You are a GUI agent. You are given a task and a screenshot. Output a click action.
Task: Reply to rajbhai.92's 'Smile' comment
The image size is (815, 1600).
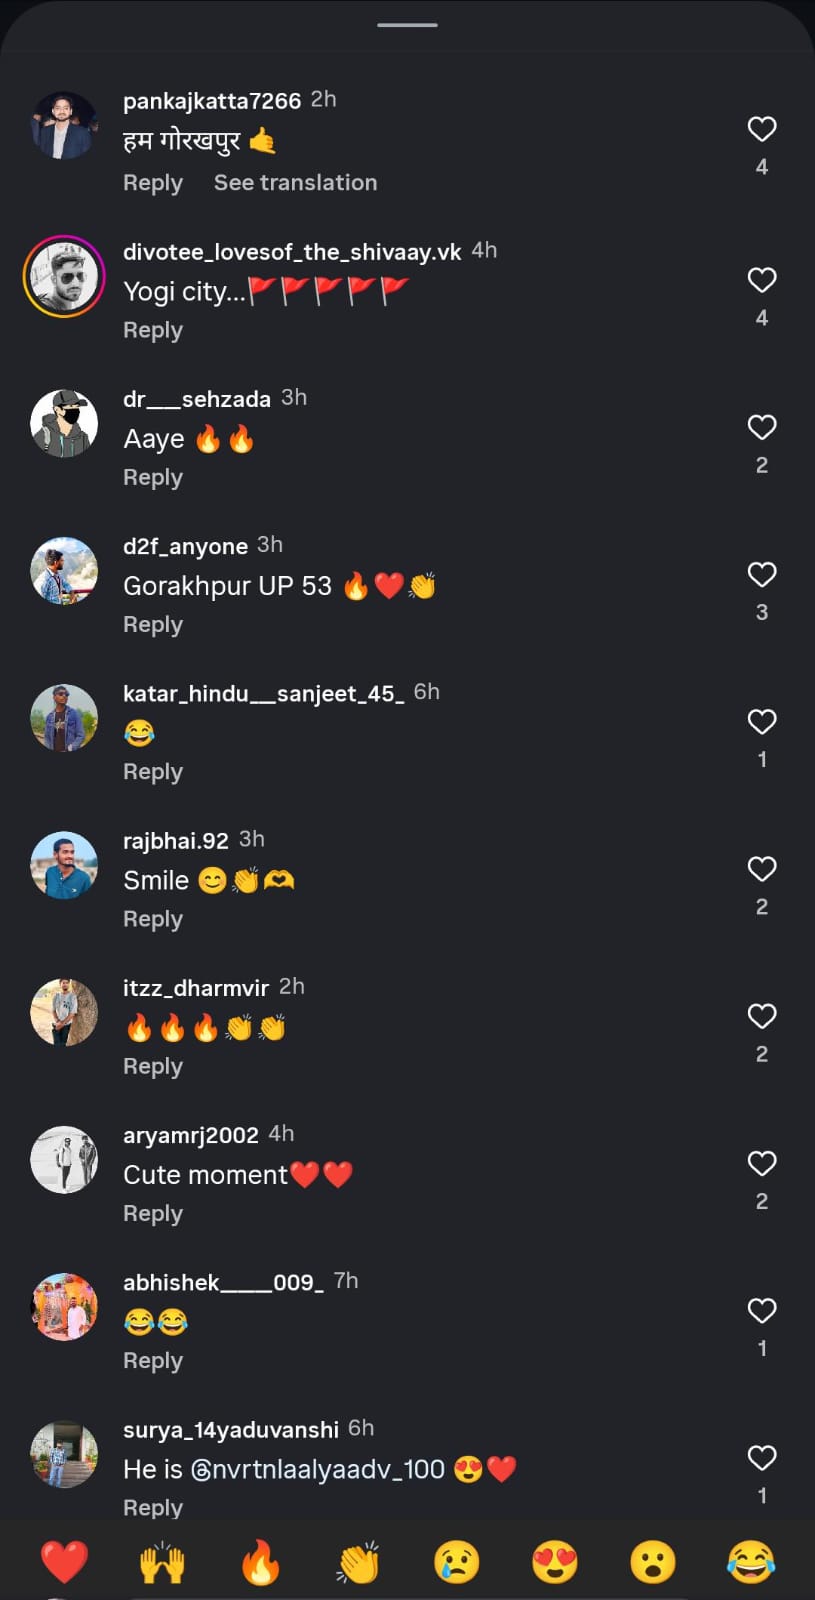point(153,919)
